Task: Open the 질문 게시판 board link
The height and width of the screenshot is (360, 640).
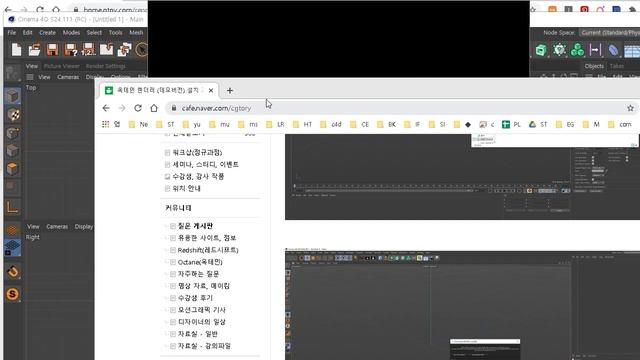Action: 196,226
